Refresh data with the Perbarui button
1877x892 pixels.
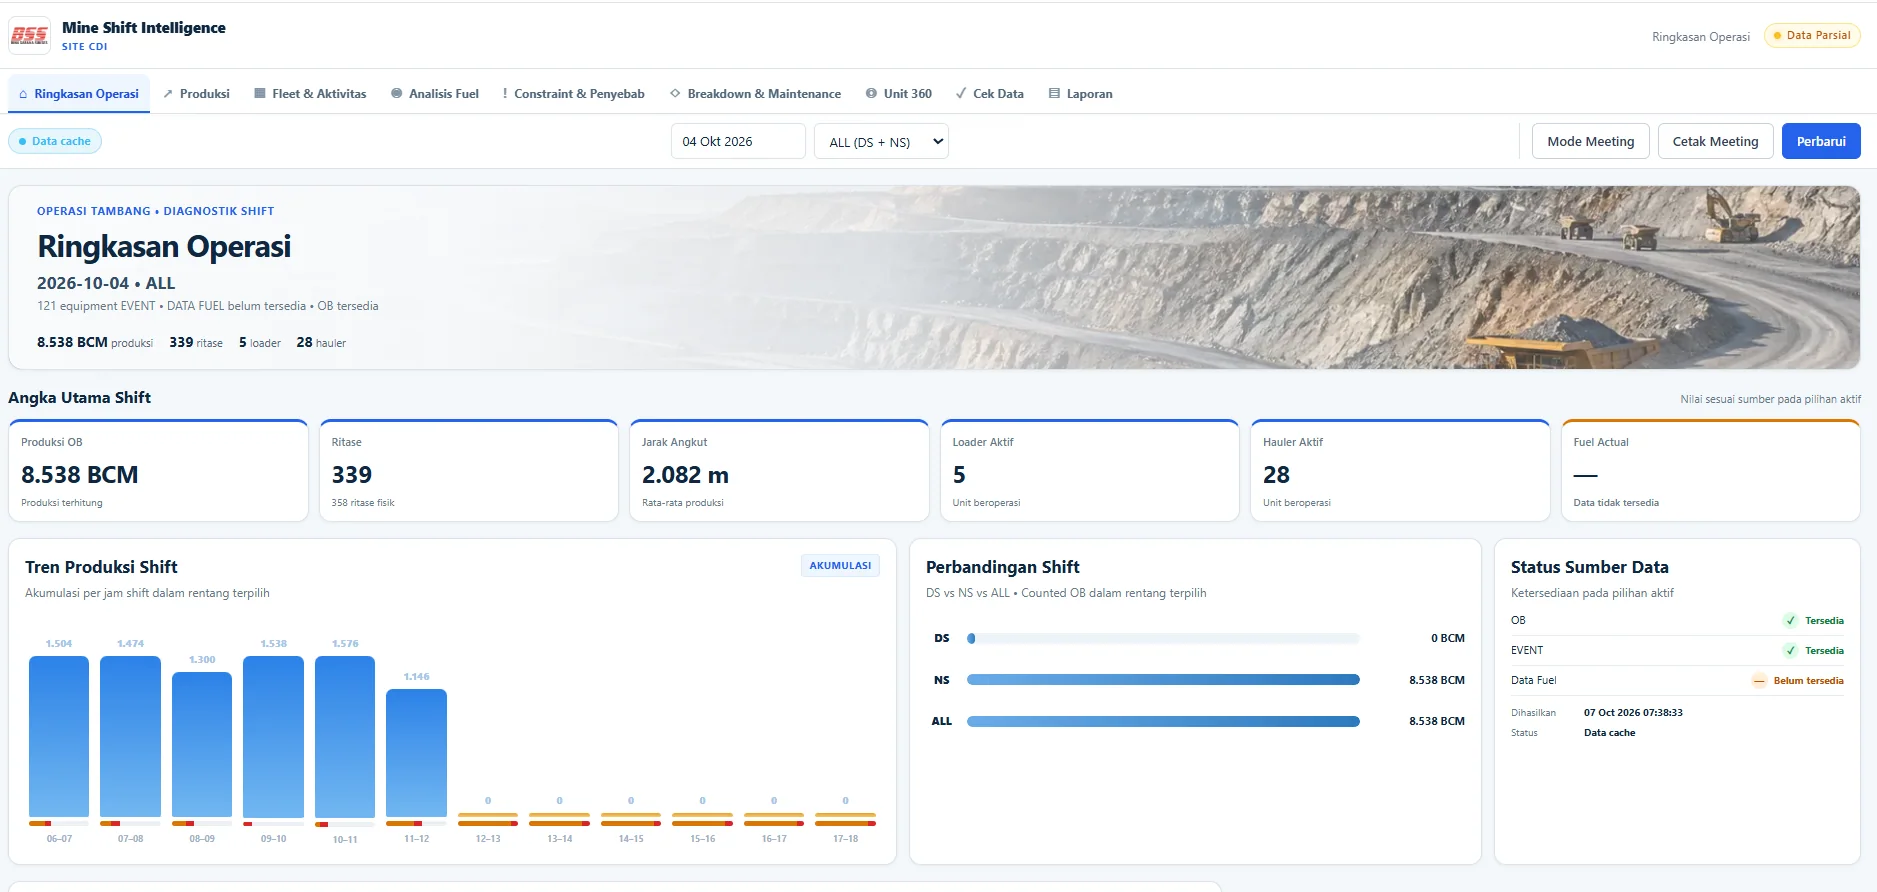(1821, 141)
